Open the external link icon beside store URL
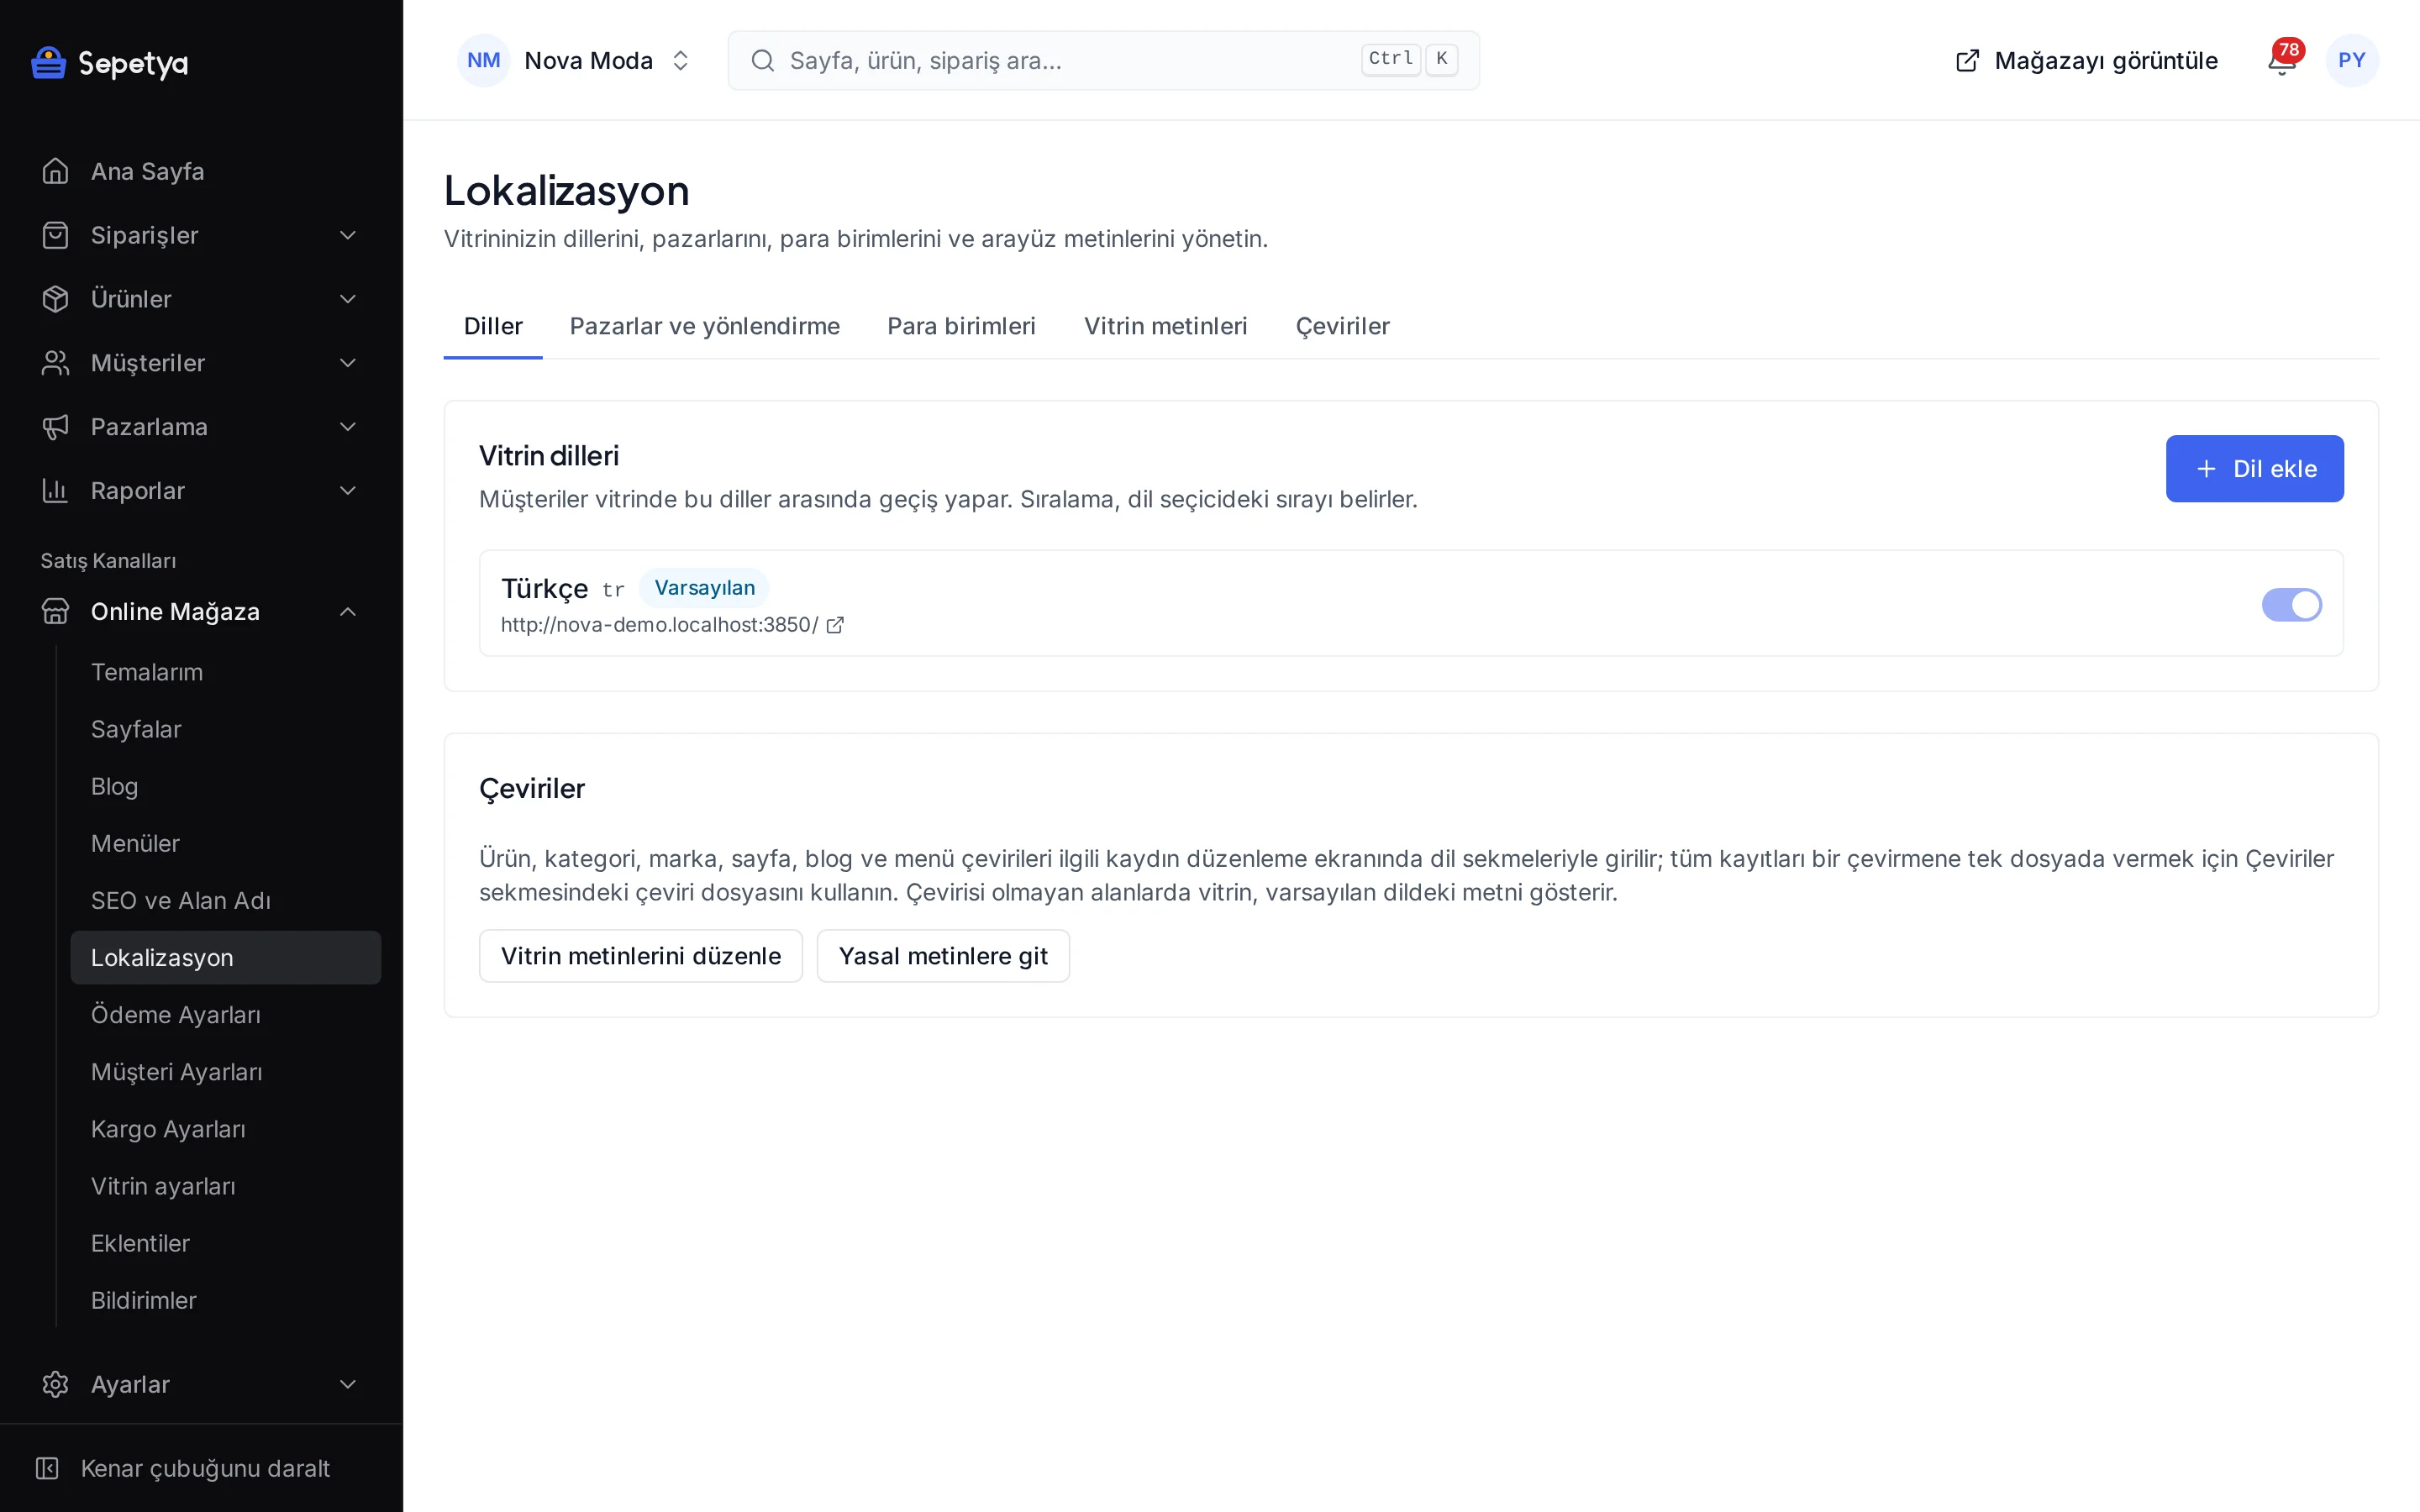The height and width of the screenshot is (1512, 2420). click(x=835, y=625)
